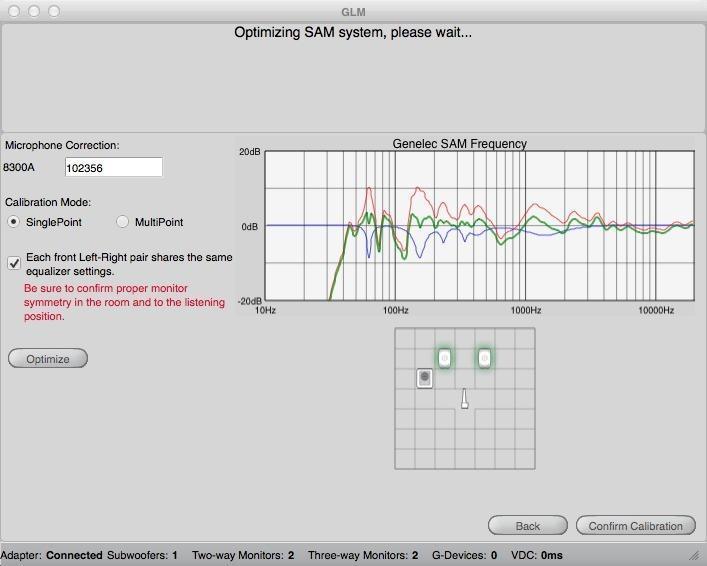The image size is (707, 566).
Task: Click the measurement microphone icon in grid
Action: (x=465, y=399)
